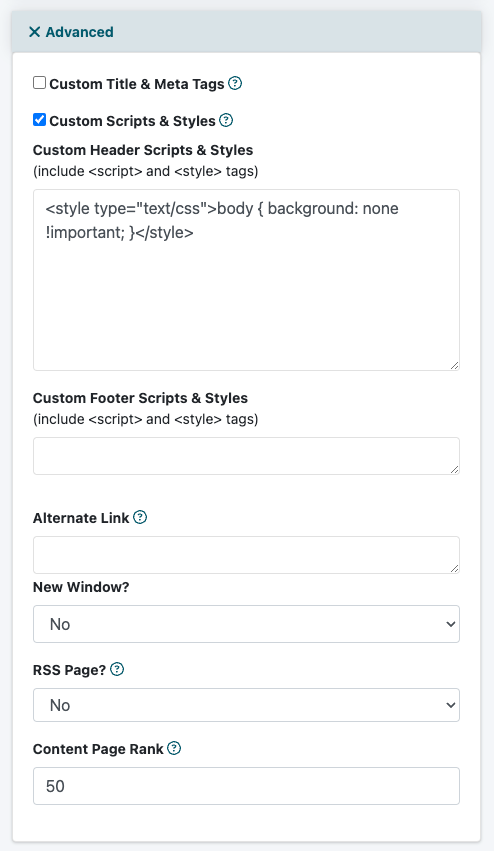Focus the Custom Footer Scripts & Styles field
The height and width of the screenshot is (851, 494).
(246, 456)
